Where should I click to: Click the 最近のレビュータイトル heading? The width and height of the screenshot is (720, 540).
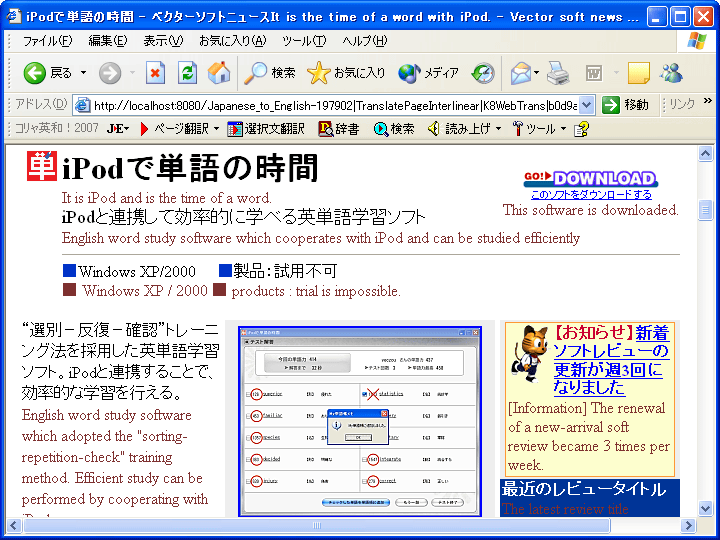click(584, 489)
